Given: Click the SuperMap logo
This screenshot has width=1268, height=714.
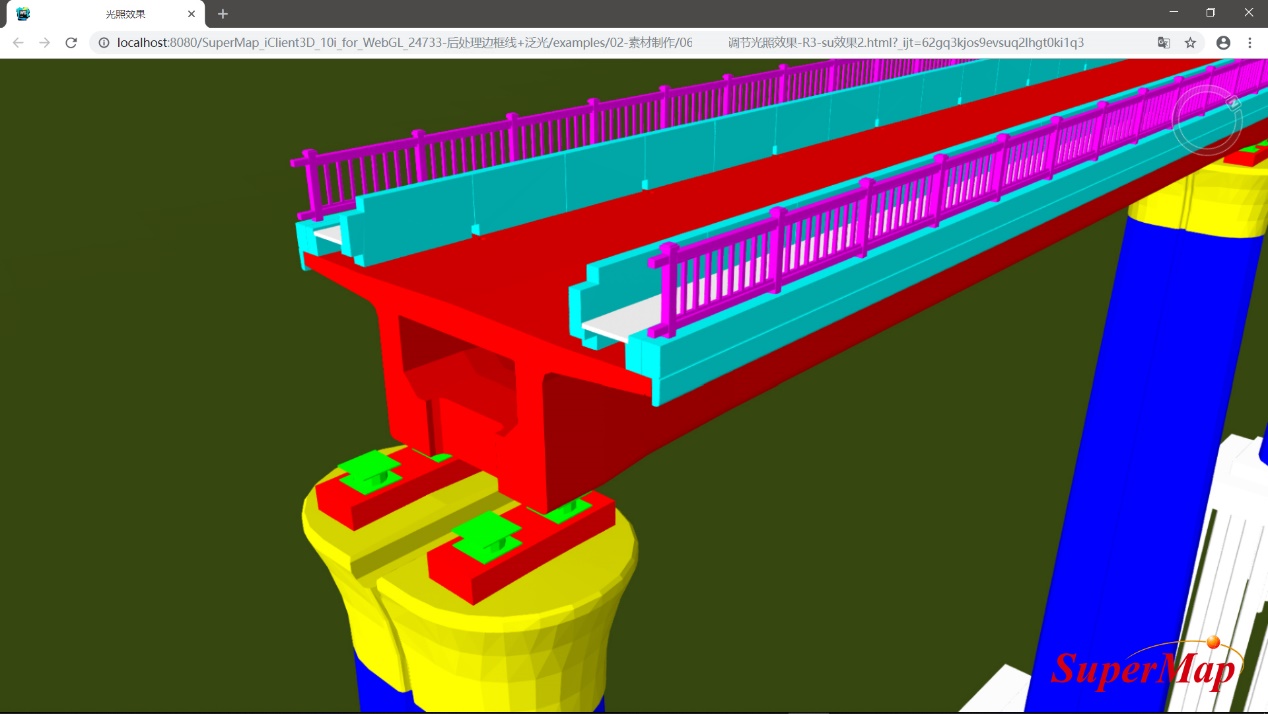Looking at the screenshot, I should click(x=1145, y=667).
